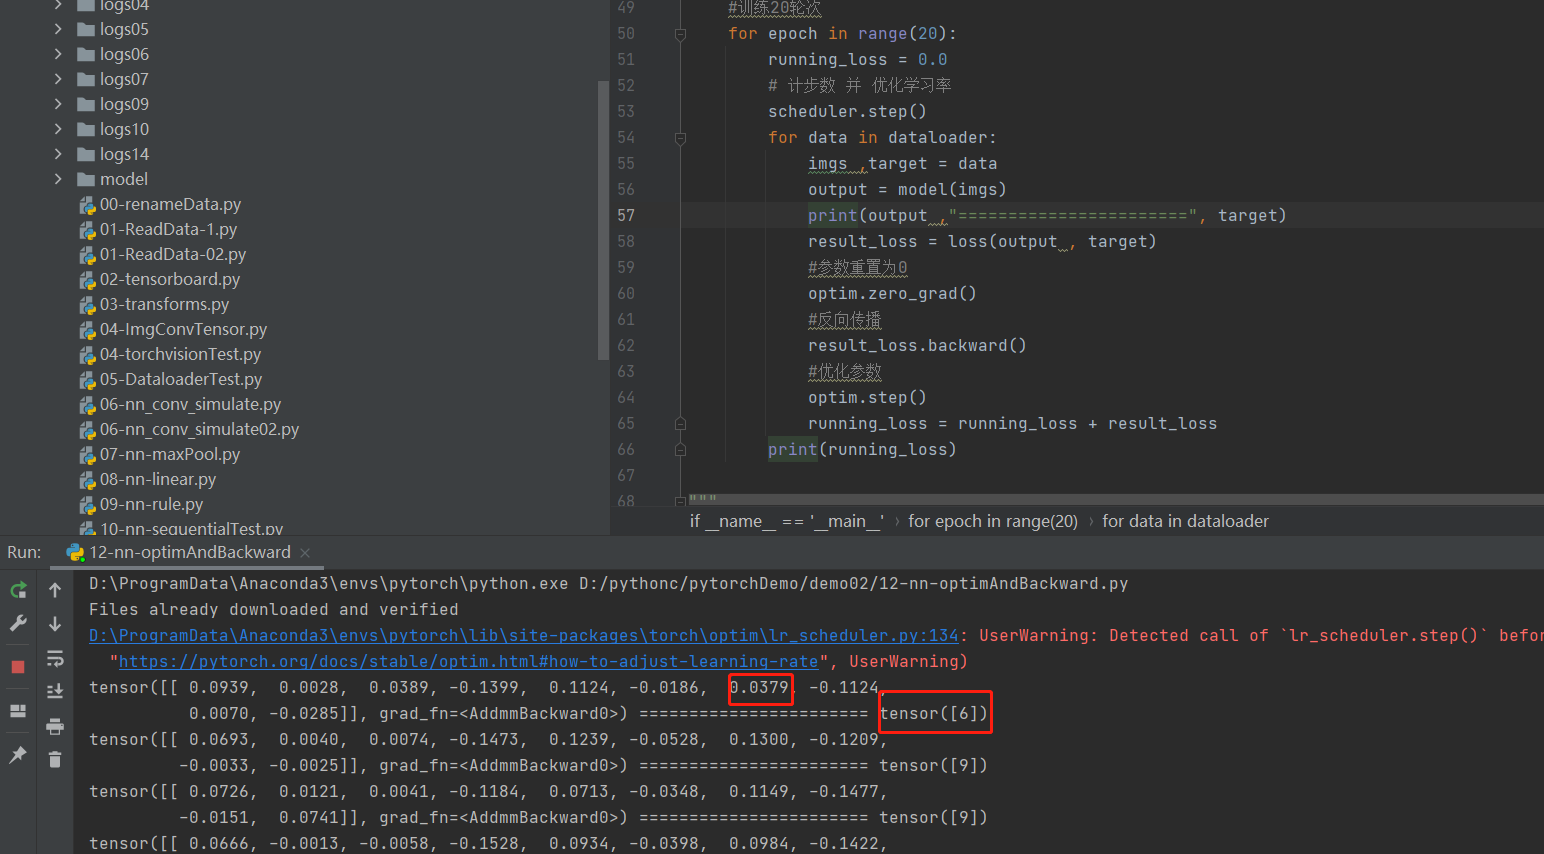
Task: Click the editor horizontal scrollbar
Action: 1115,499
